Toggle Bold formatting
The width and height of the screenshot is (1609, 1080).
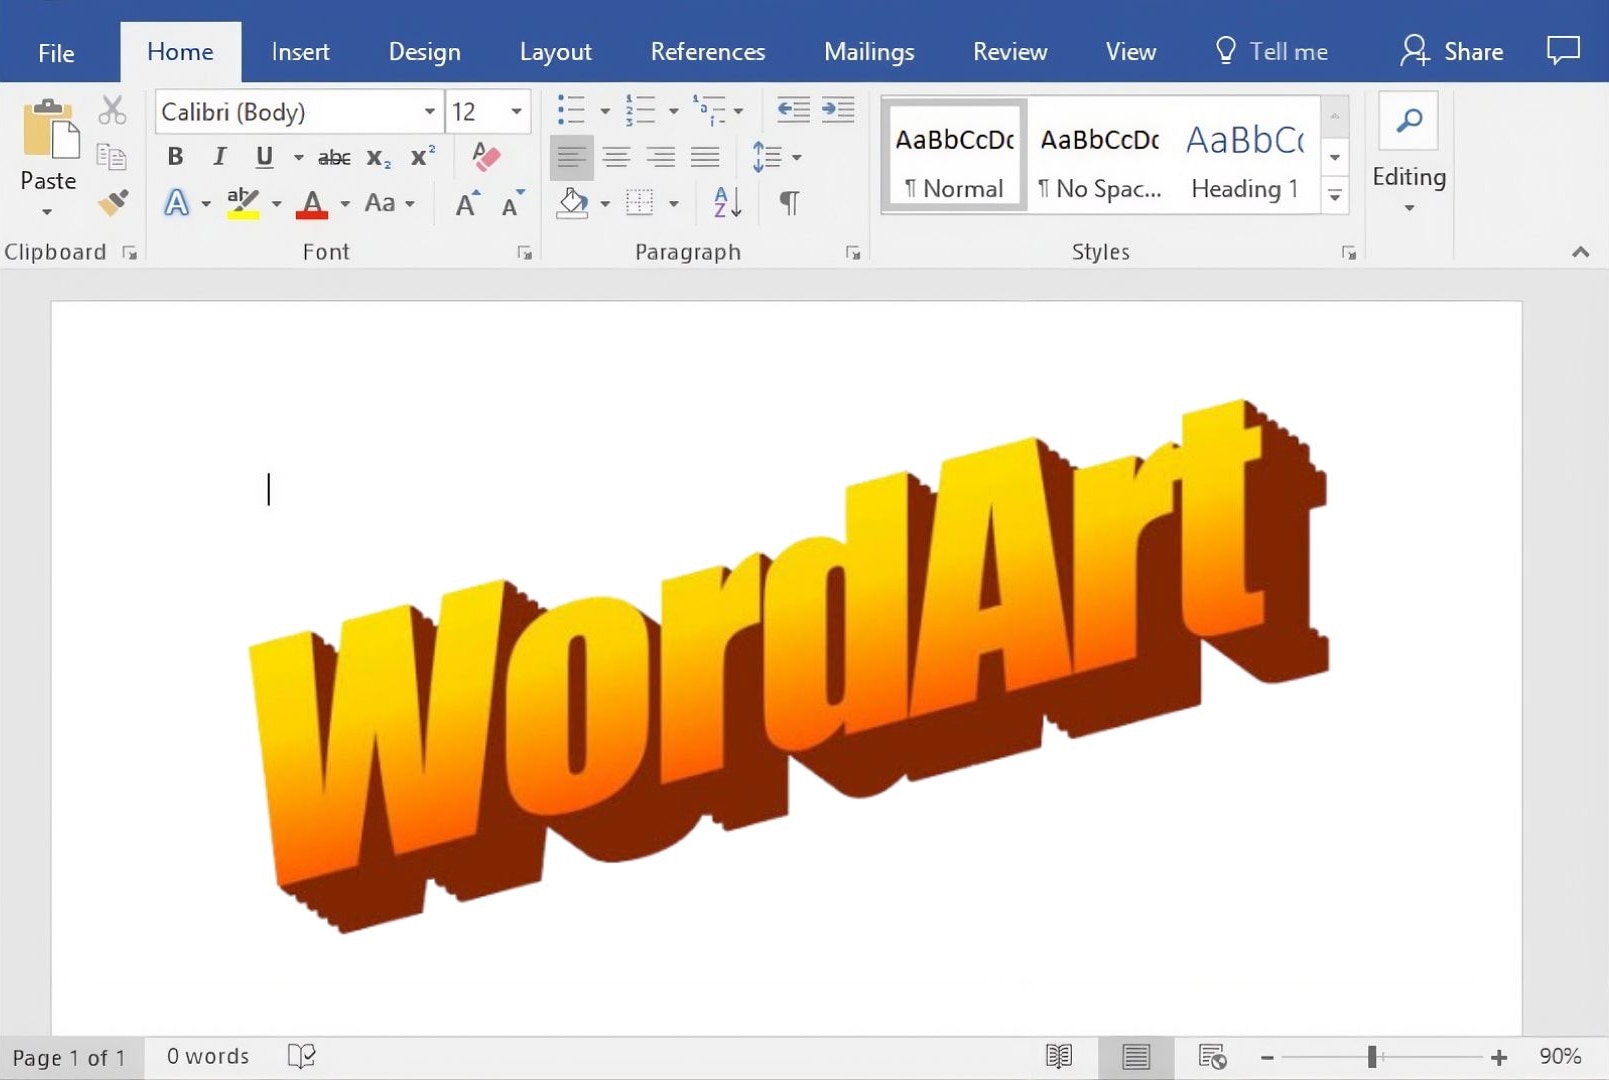point(175,156)
